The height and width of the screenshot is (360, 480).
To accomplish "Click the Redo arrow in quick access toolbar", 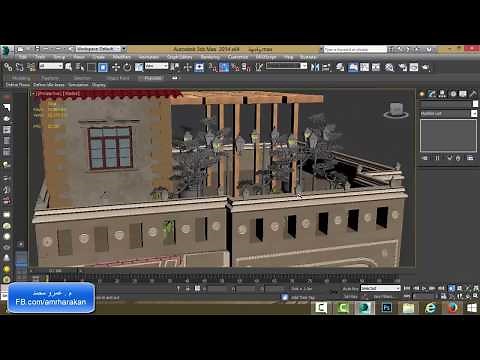I will 57,49.
